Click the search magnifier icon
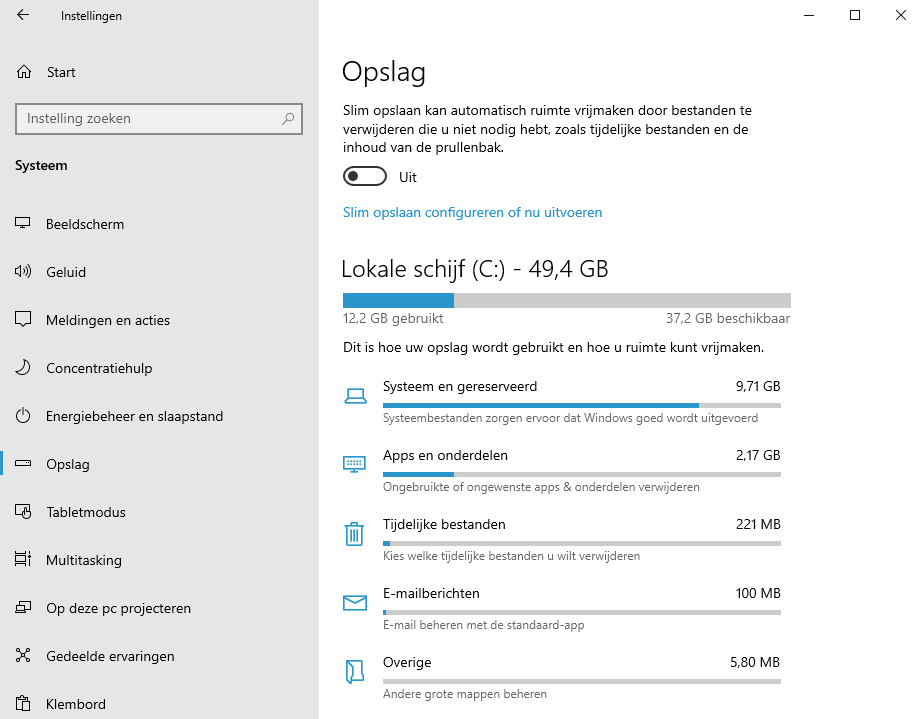 [288, 119]
